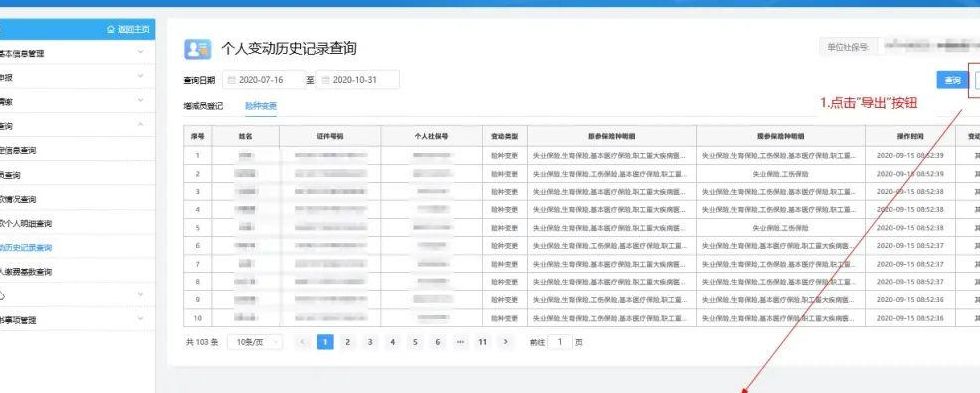Image resolution: width=980 pixels, height=393 pixels.
Task: Click the 现参保险种明细 column header
Action: point(781,136)
